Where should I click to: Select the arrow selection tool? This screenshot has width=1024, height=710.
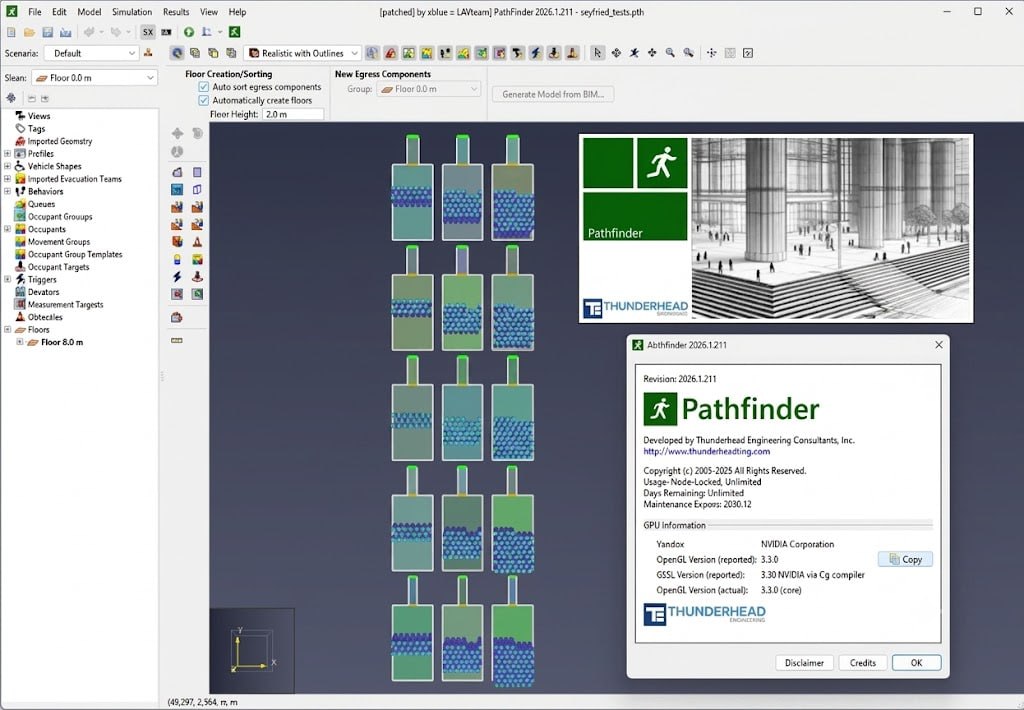pos(597,53)
